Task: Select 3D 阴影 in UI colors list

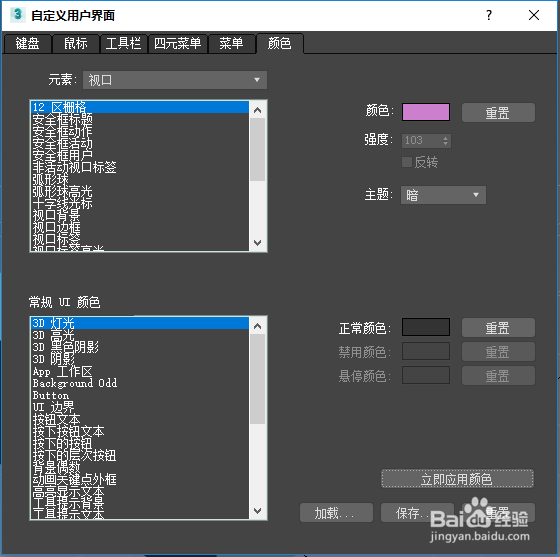Action: 140,359
